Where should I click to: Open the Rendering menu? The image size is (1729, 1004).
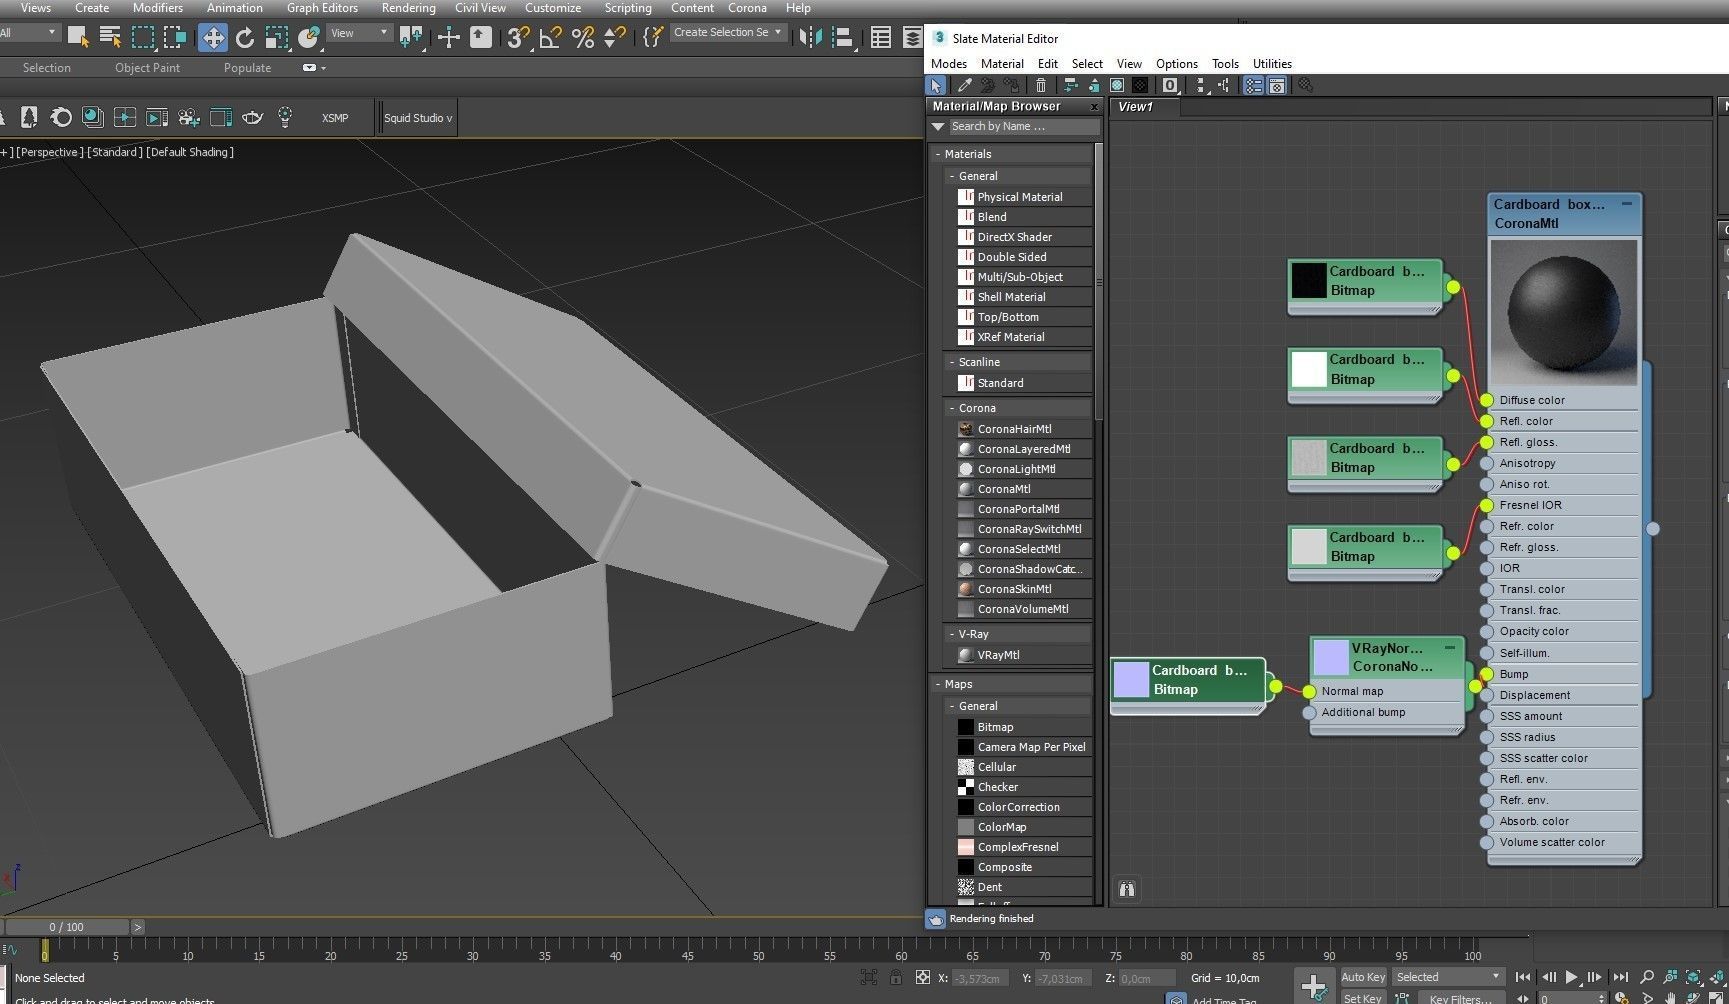point(408,8)
